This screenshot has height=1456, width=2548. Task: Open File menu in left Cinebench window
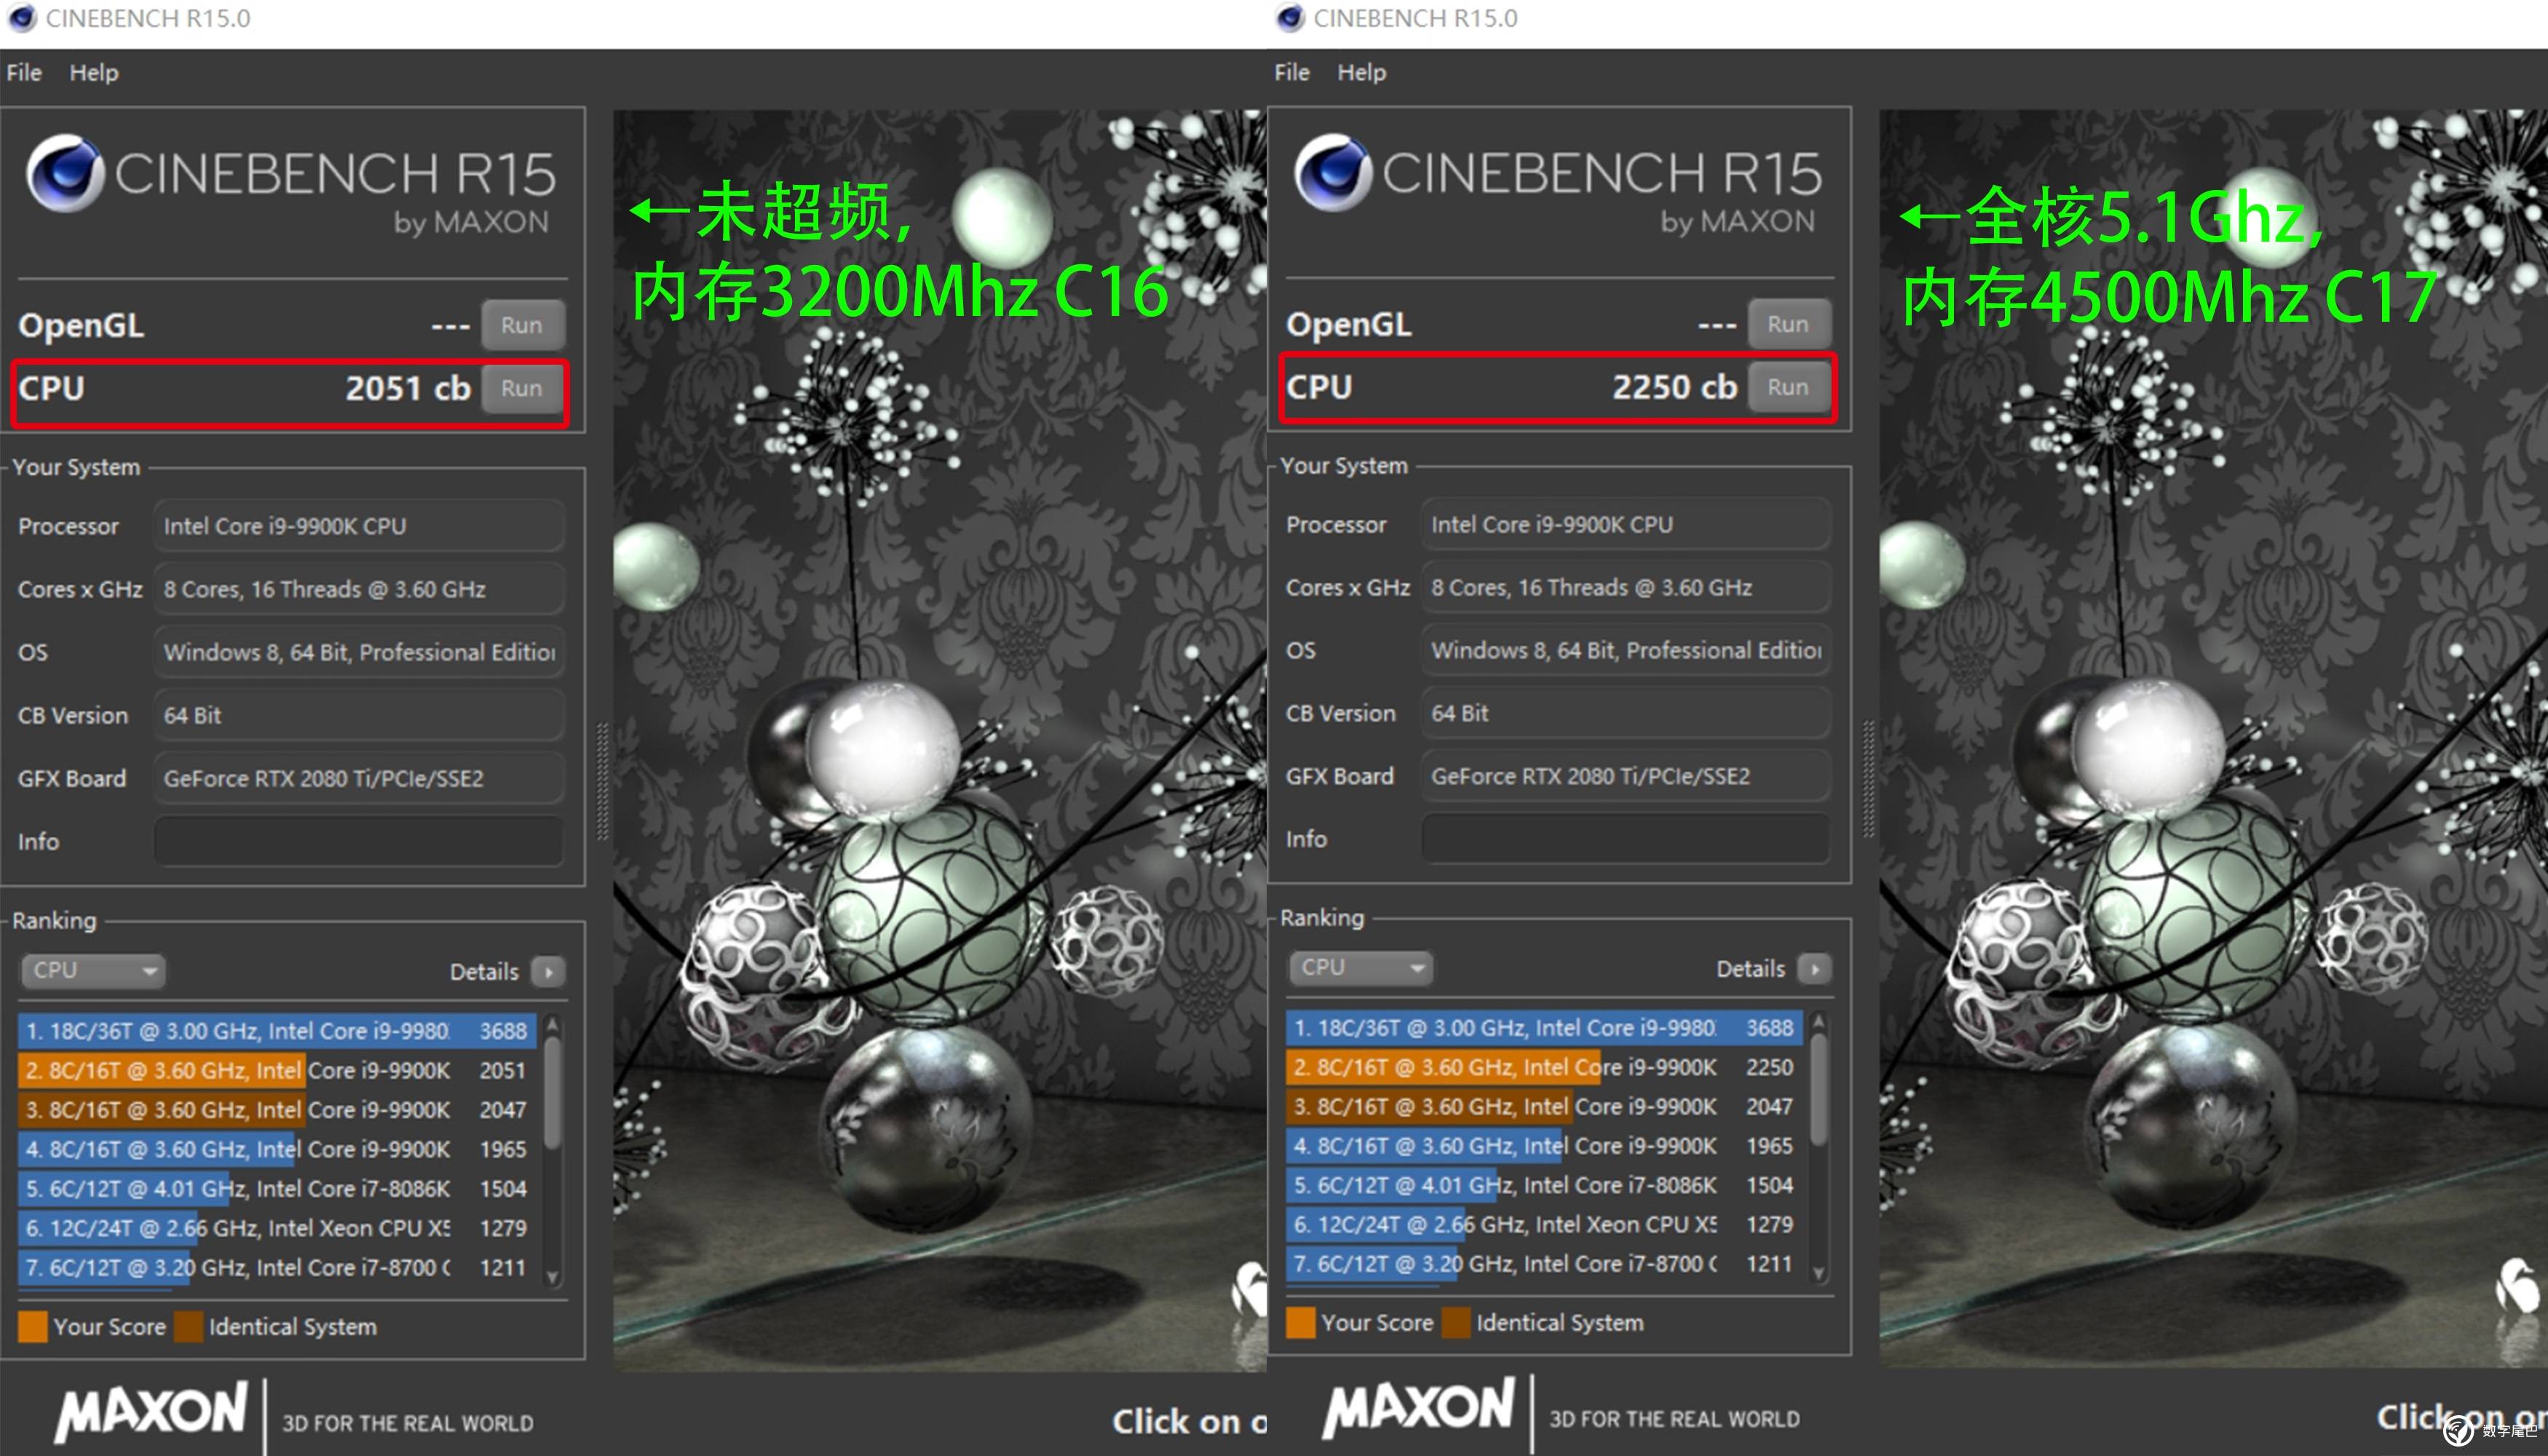(24, 73)
